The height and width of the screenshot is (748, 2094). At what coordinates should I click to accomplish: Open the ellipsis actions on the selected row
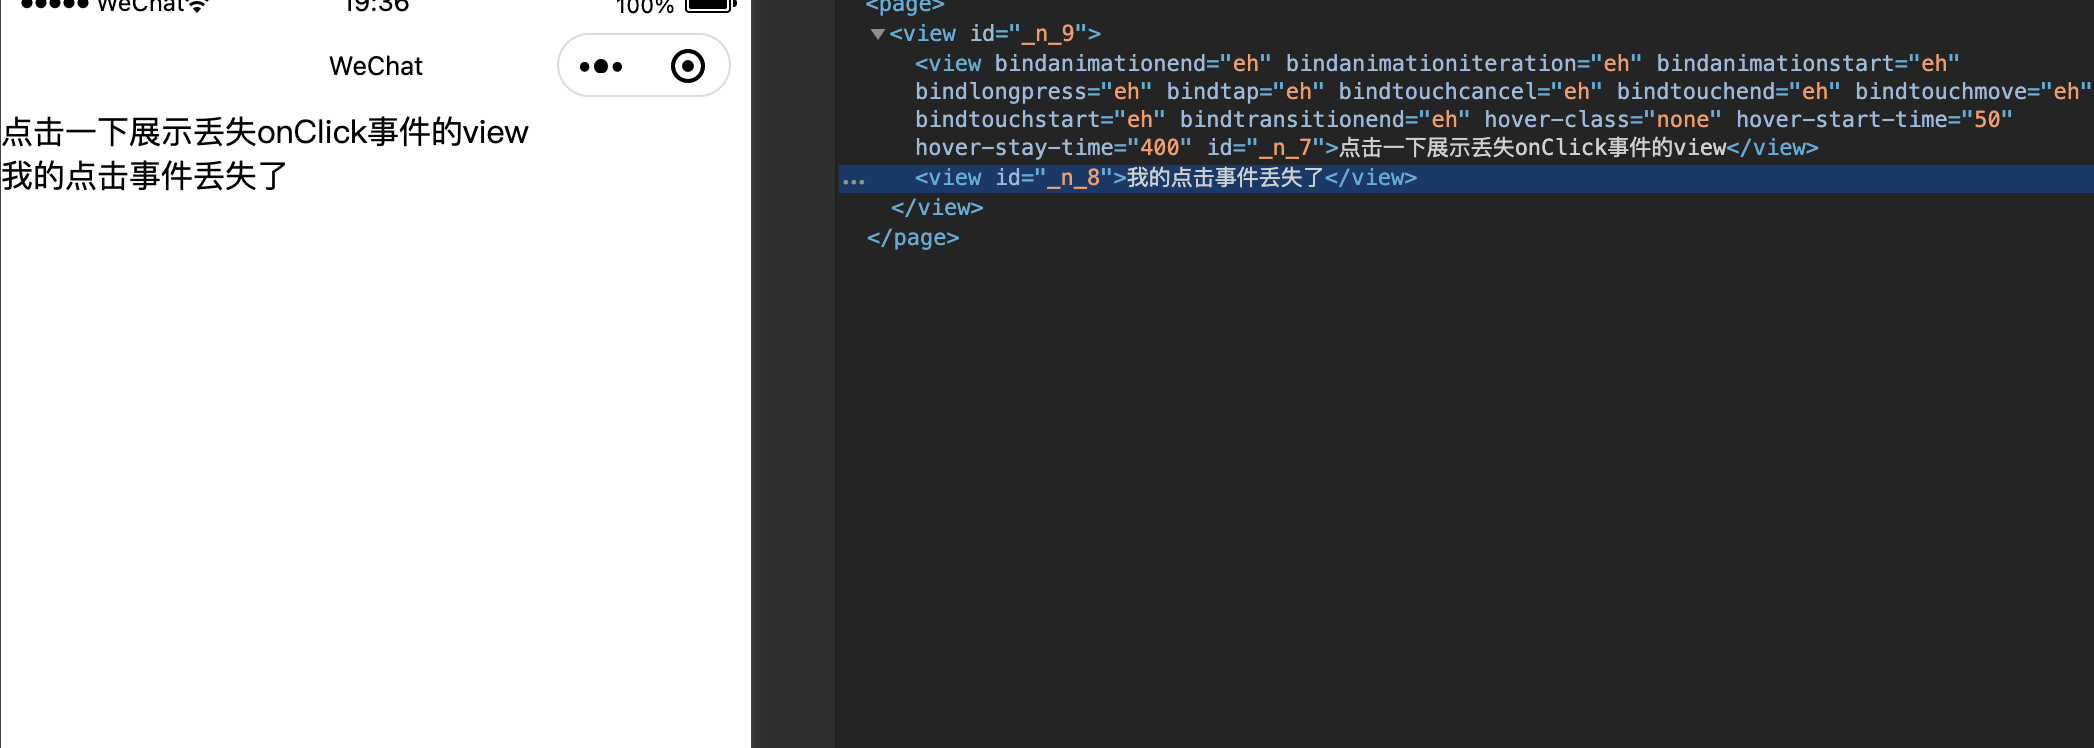pos(853,182)
